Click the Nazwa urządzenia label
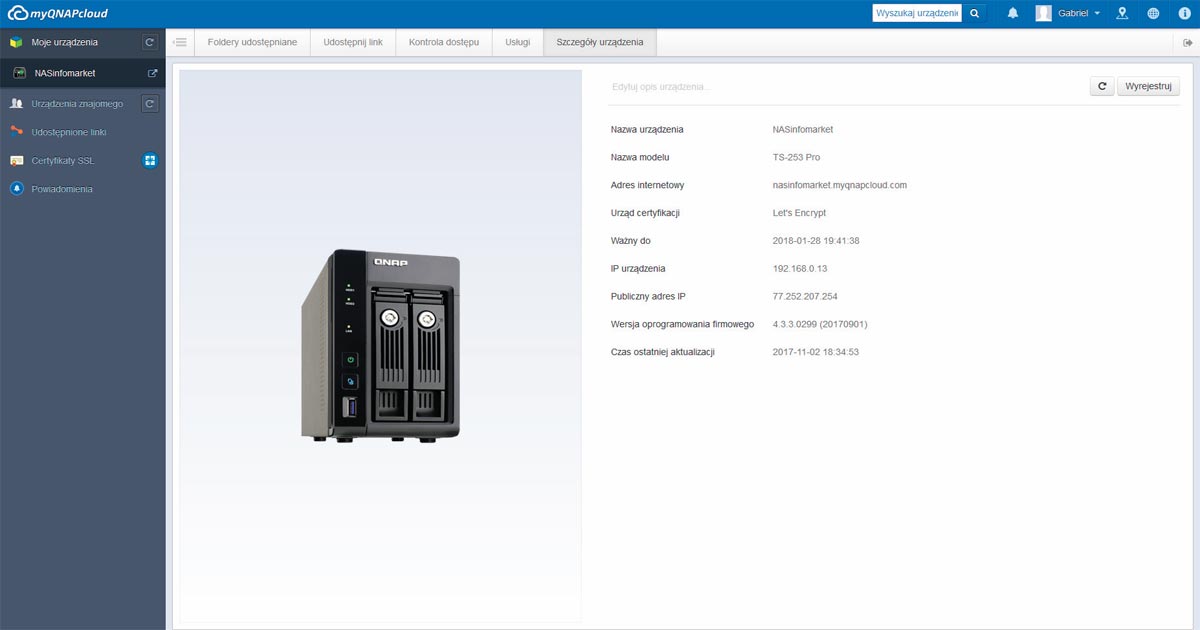 pyautogui.click(x=647, y=130)
